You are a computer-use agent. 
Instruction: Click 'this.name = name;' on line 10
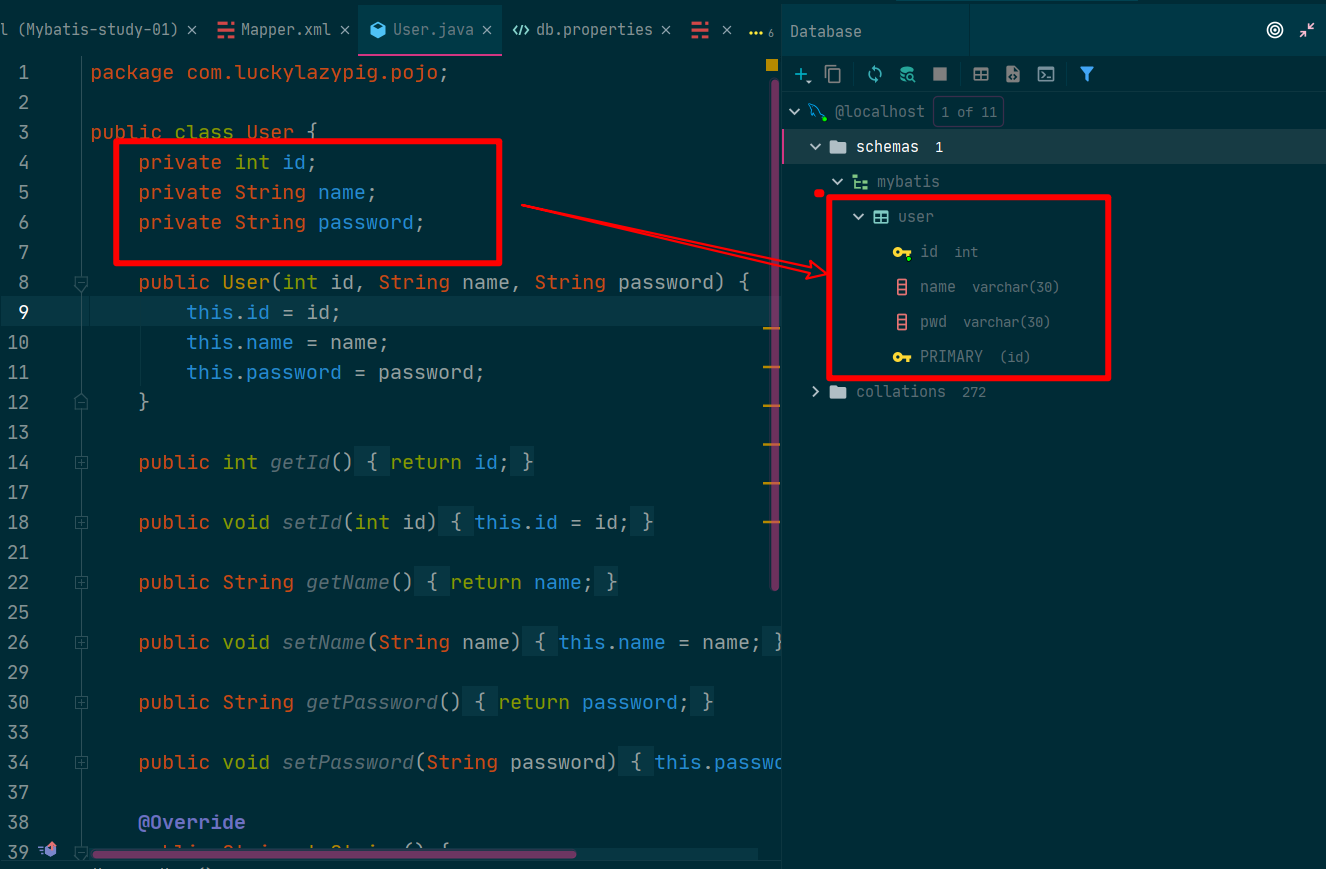click(x=287, y=342)
